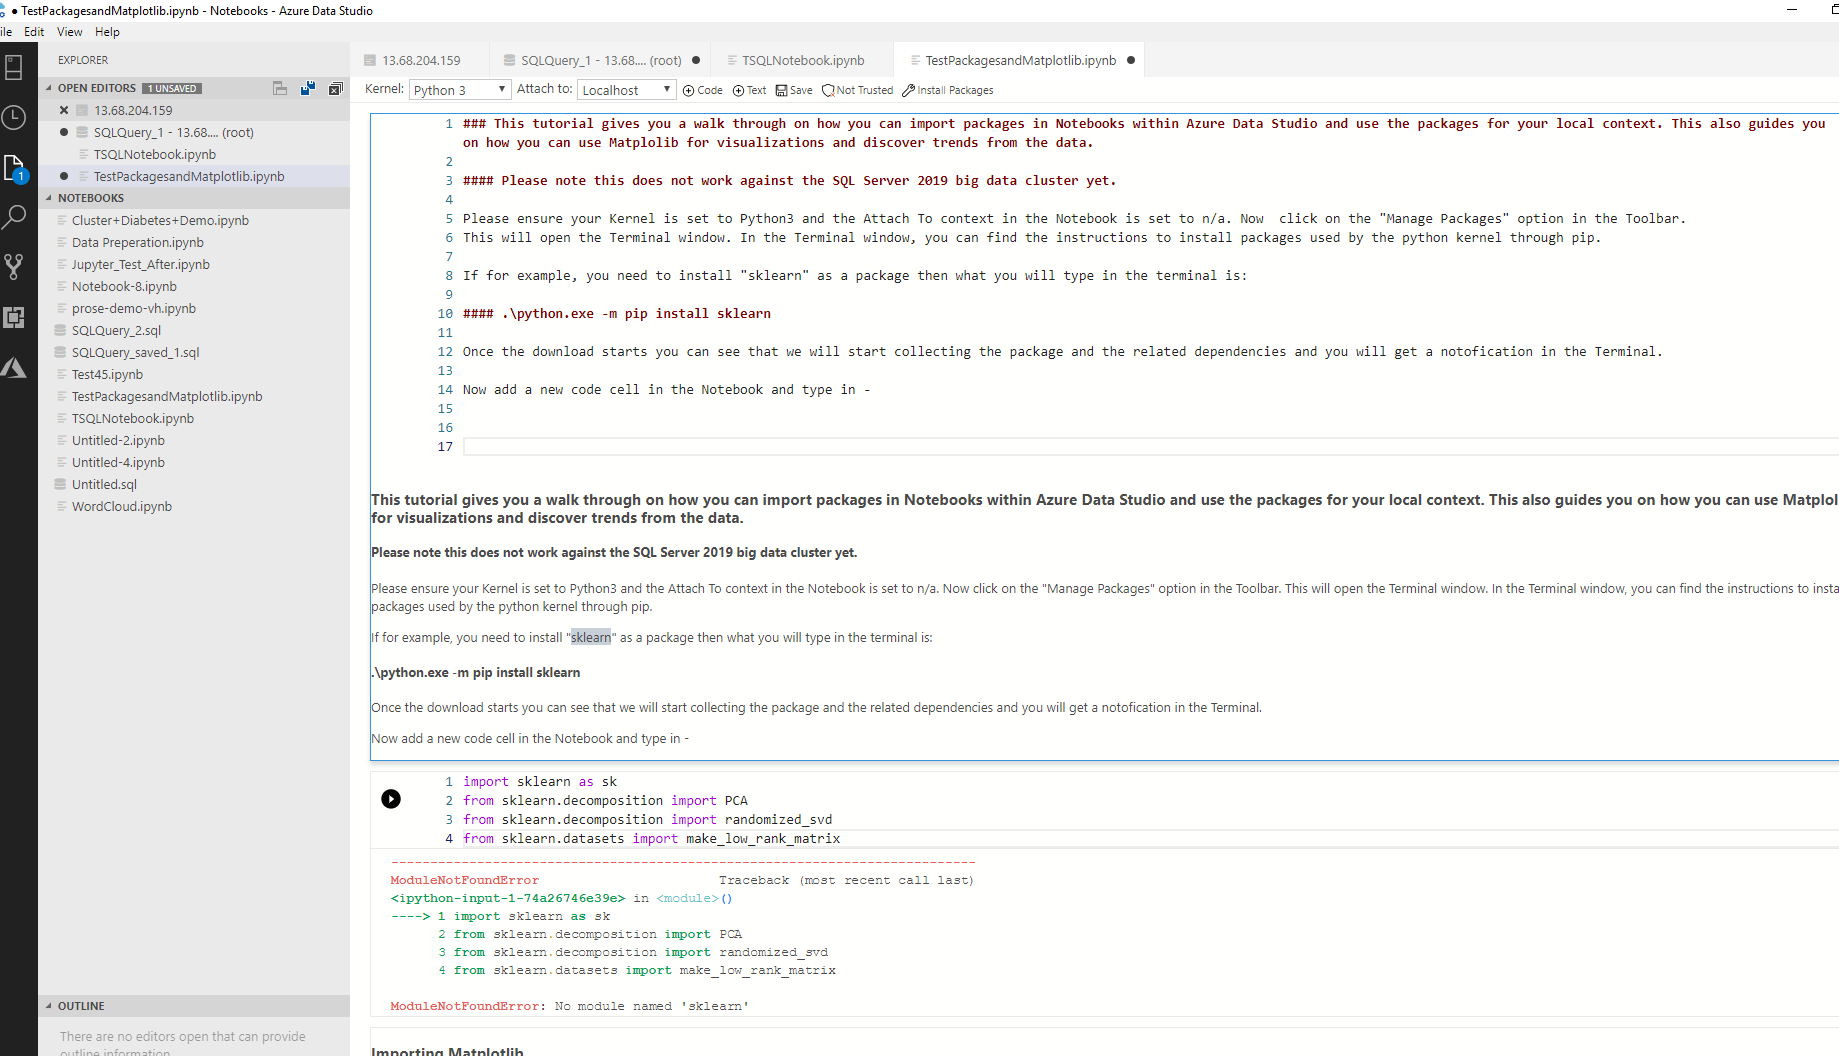Open the Servers view in activity bar
This screenshot has width=1839, height=1056.
tap(14, 68)
